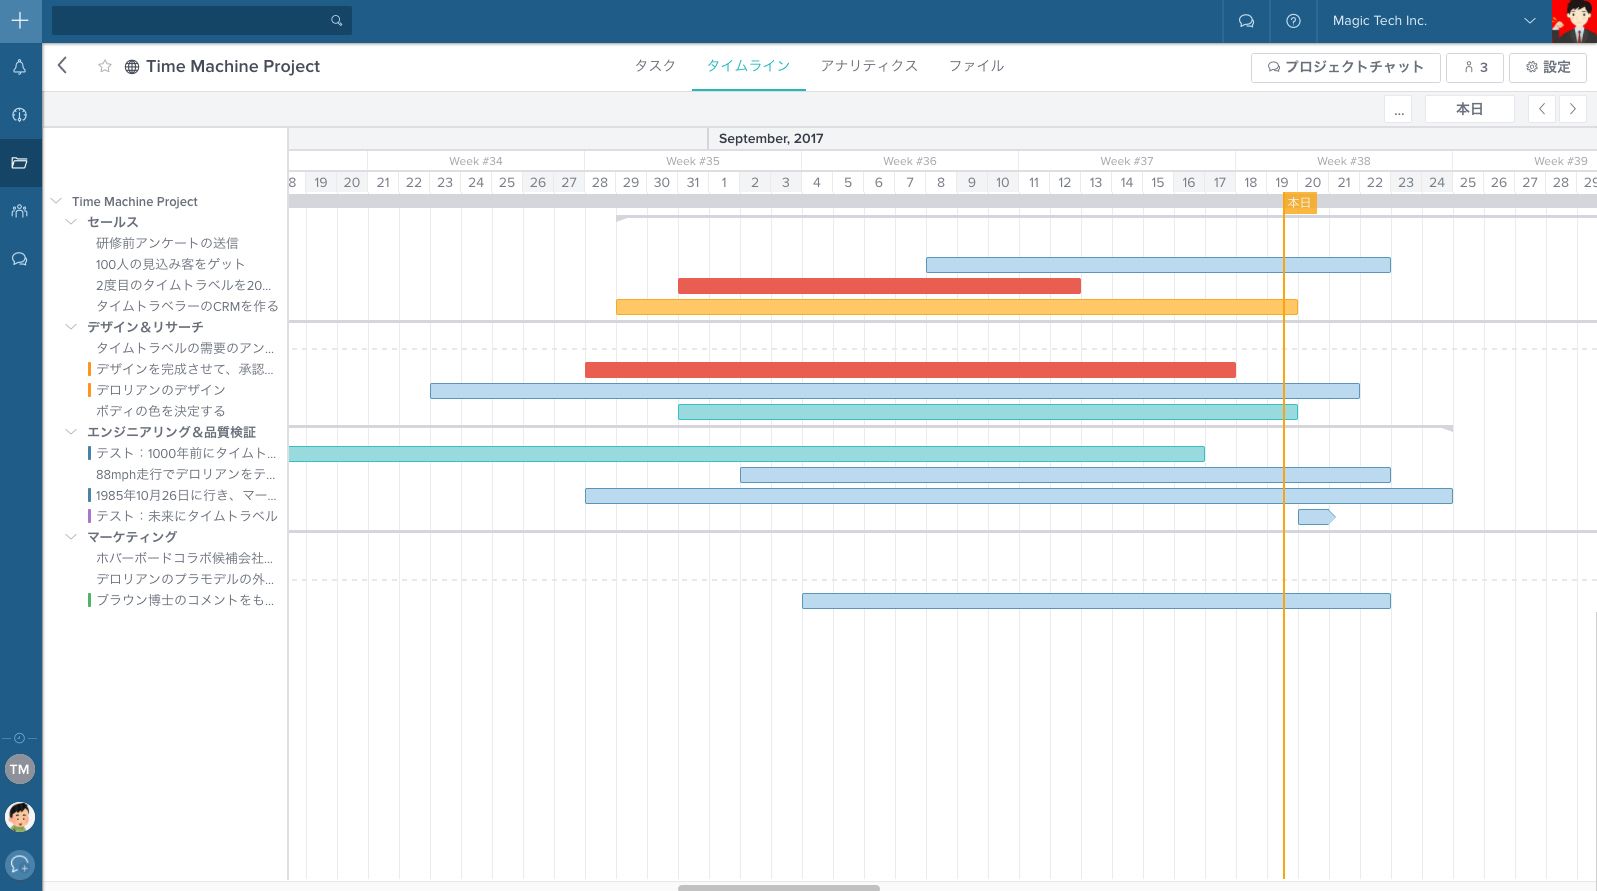Click the small arrow bar for 未来にタイムトラベル
This screenshot has height=891, width=1597.
(x=1316, y=517)
